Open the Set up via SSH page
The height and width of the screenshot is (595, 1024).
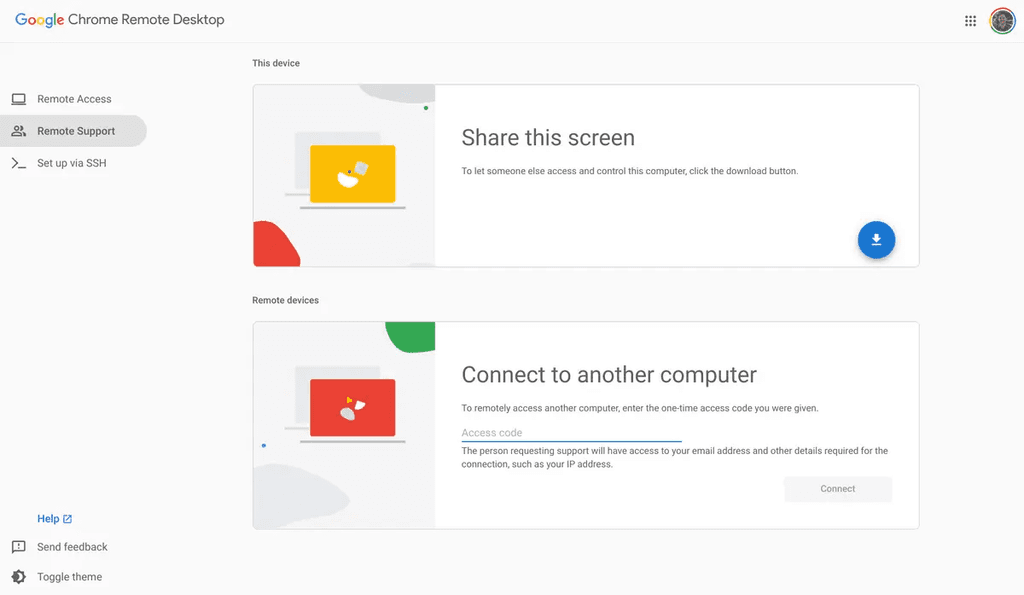[70, 162]
